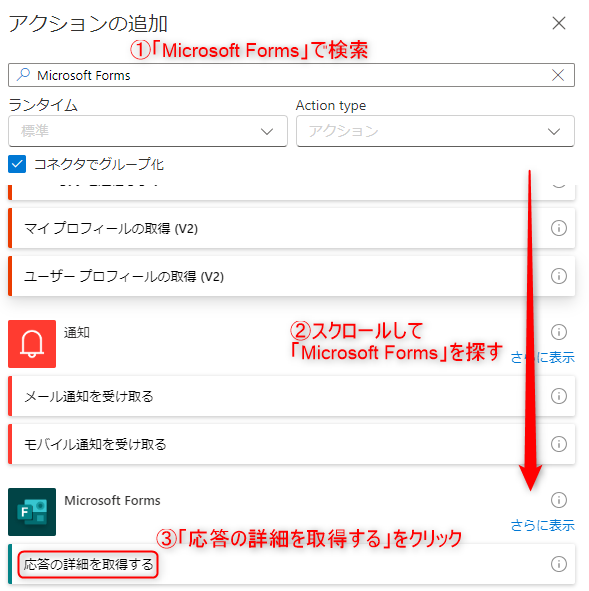Click the red 通知 bell connector icon
This screenshot has width=589, height=591.
(32, 344)
